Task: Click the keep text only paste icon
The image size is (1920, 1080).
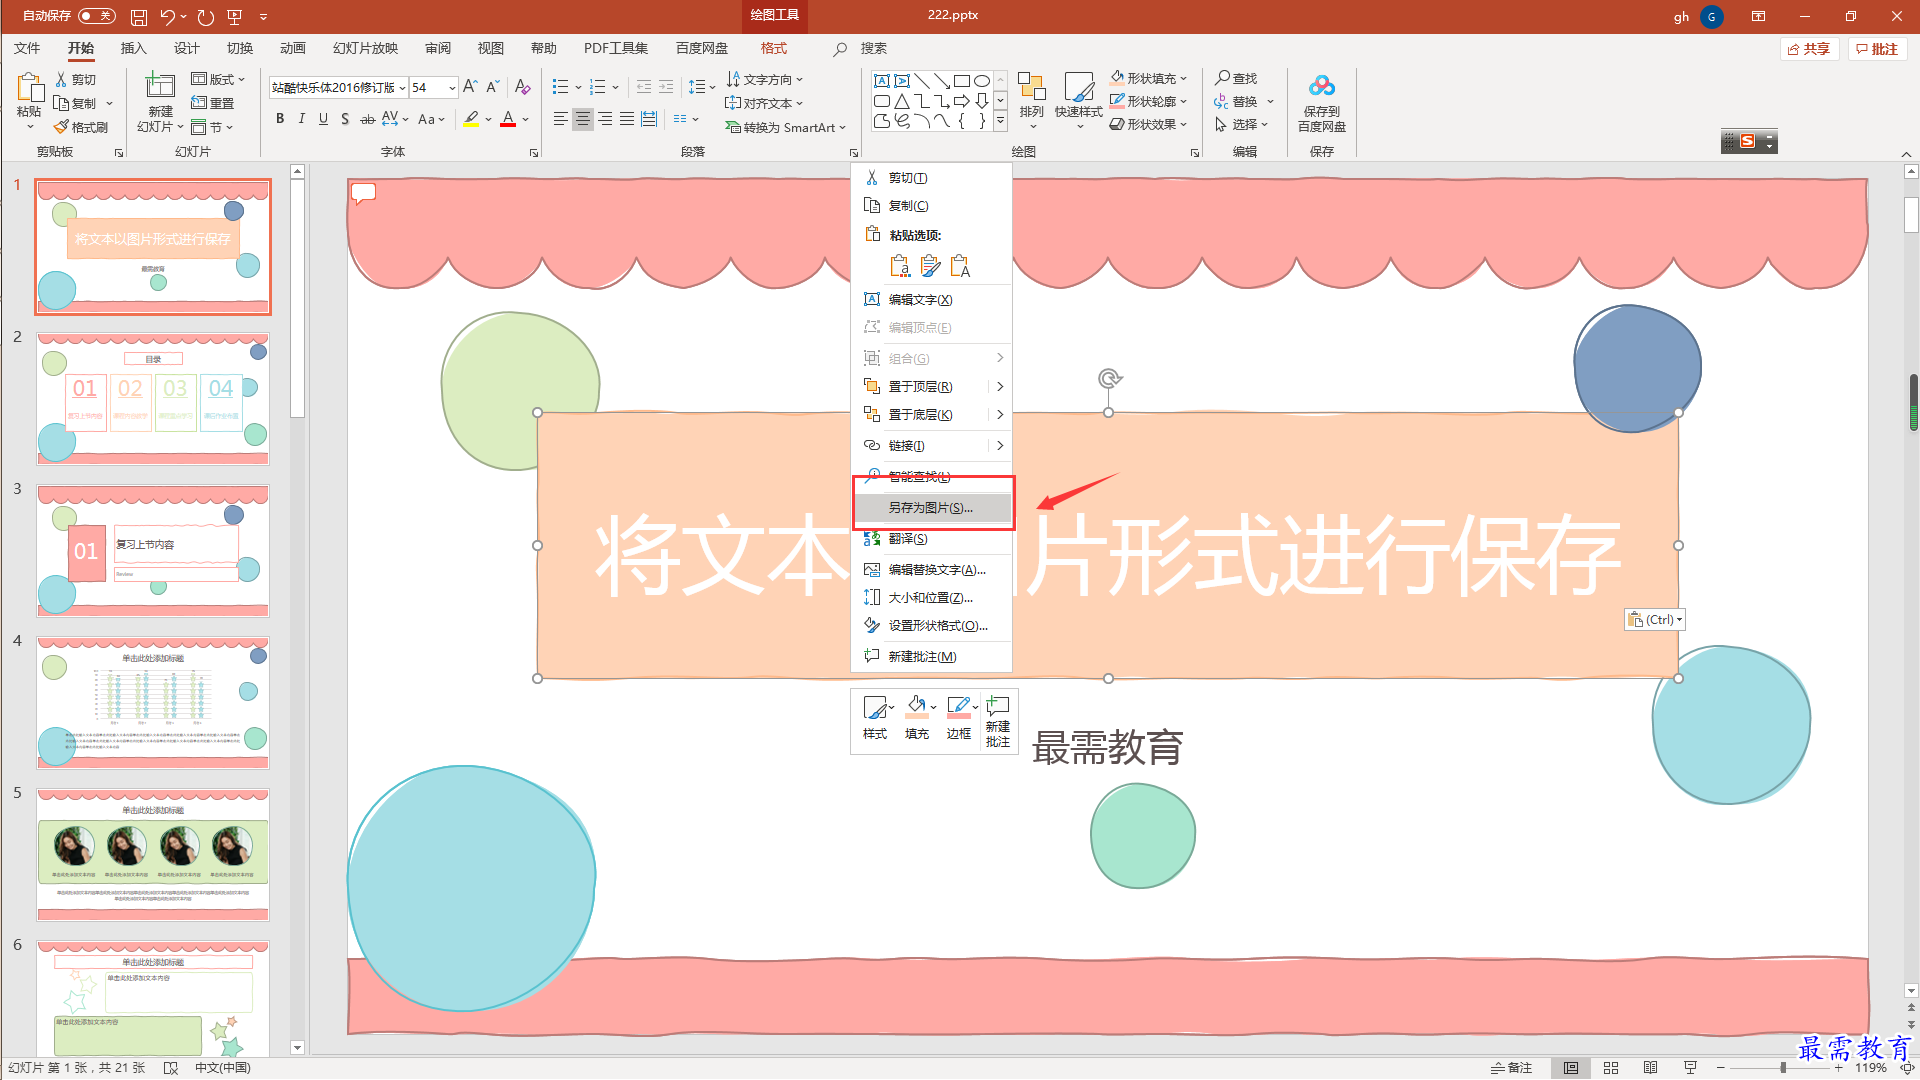Action: (x=960, y=266)
